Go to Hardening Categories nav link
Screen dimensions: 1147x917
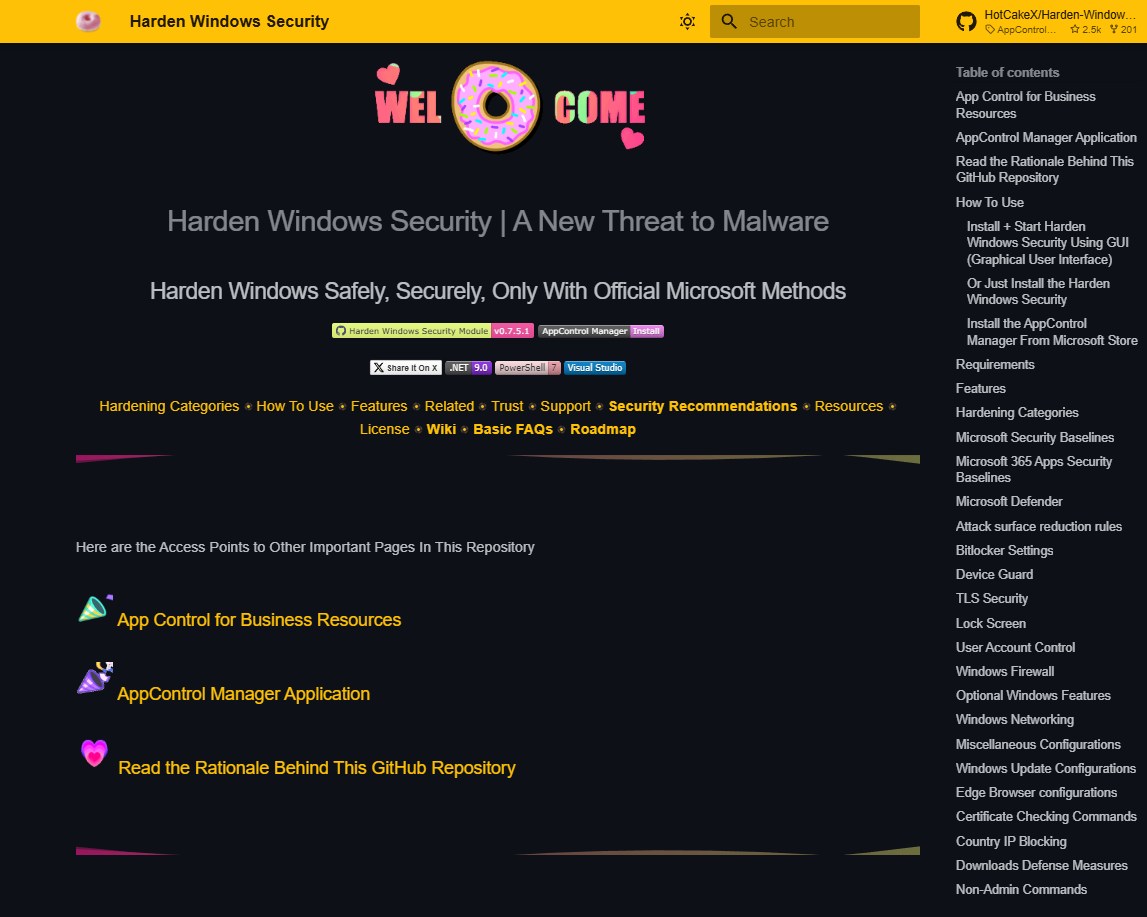click(169, 406)
